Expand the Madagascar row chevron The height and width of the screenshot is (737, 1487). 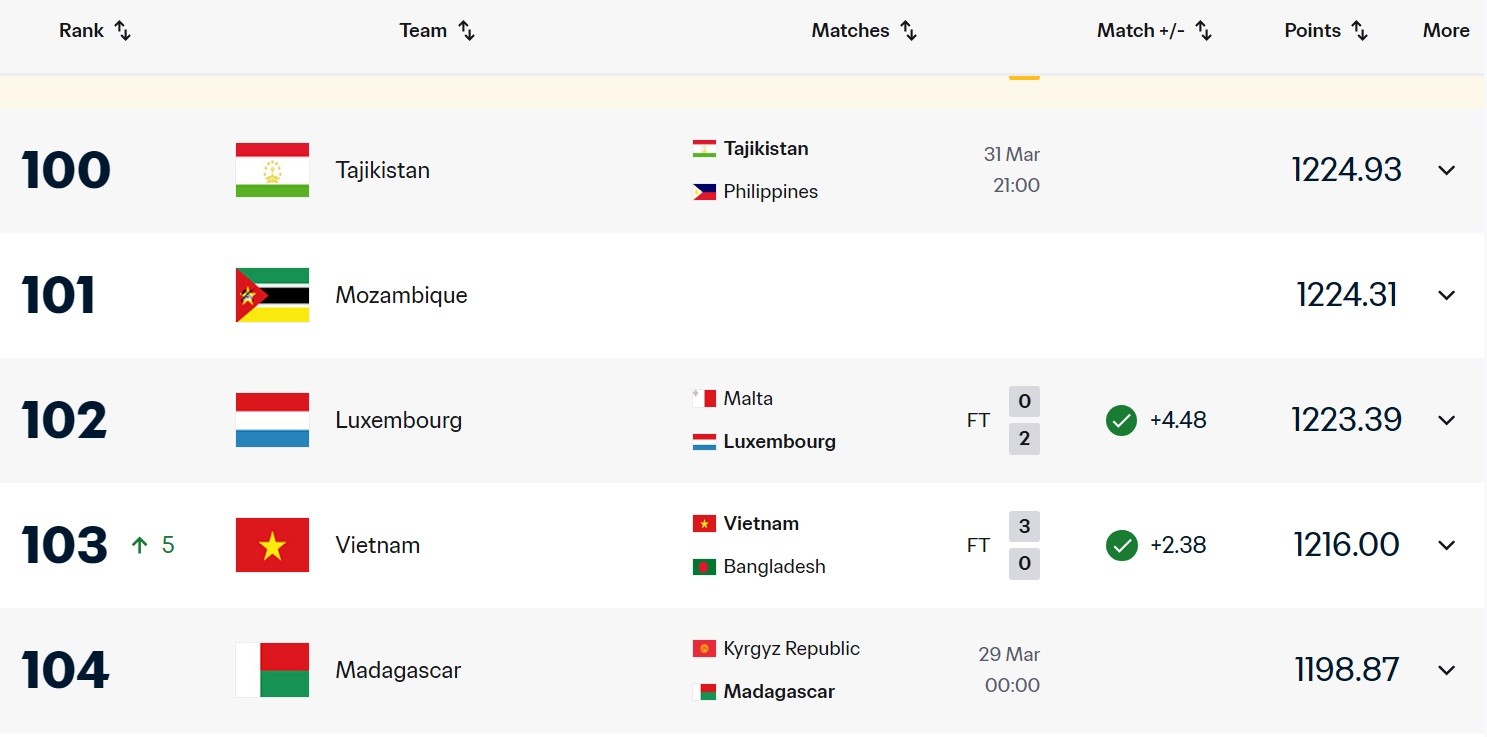point(1446,670)
